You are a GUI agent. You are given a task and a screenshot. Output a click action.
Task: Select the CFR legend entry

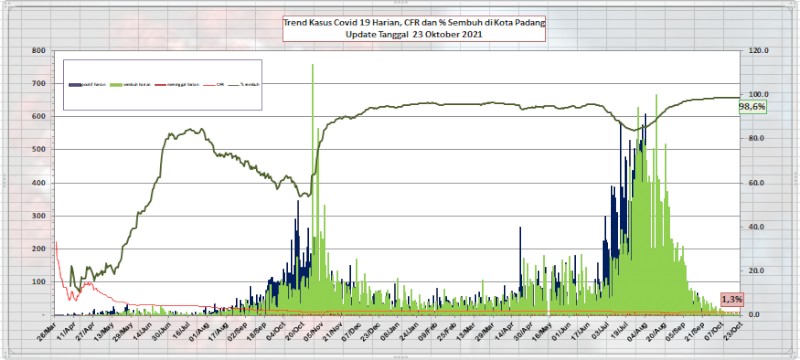[213, 85]
